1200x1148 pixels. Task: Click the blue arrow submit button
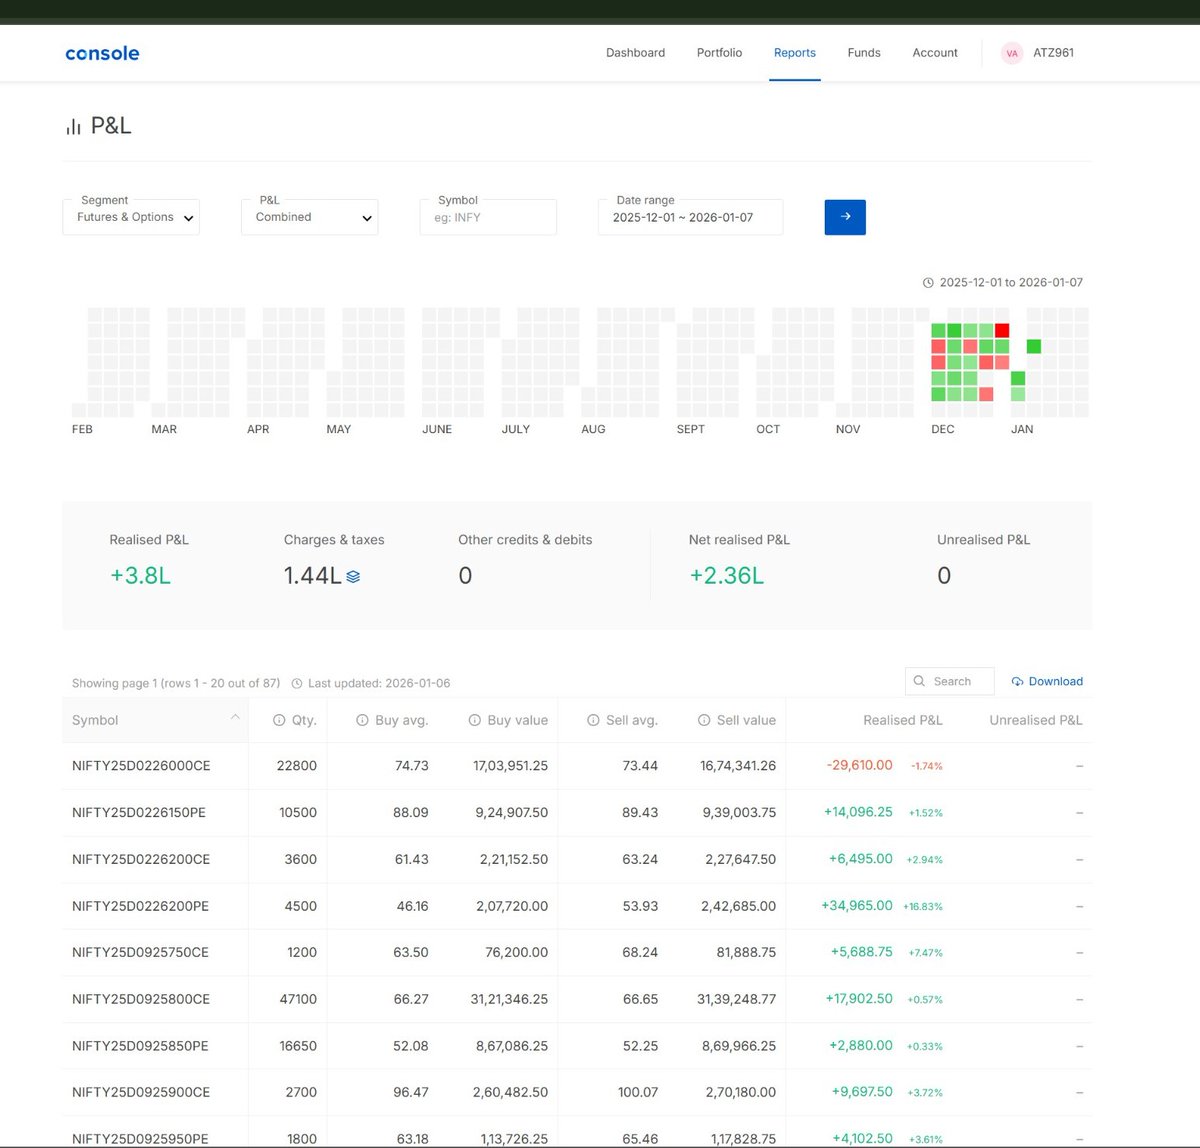[845, 217]
